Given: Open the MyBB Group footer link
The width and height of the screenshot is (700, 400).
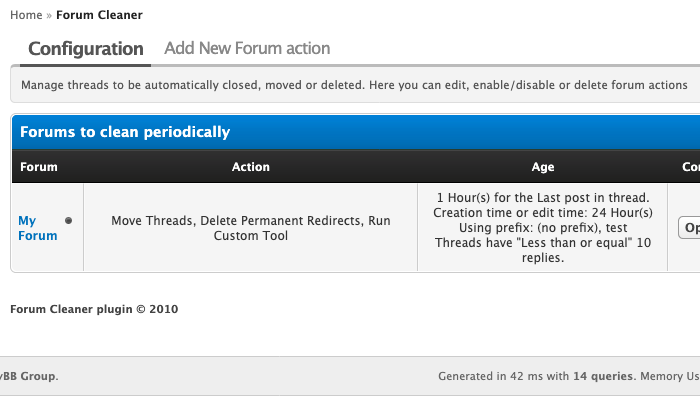Looking at the screenshot, I should click(x=28, y=376).
